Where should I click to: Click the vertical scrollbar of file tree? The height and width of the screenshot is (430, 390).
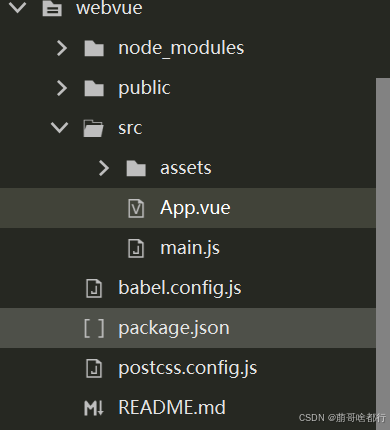pyautogui.click(x=383, y=254)
